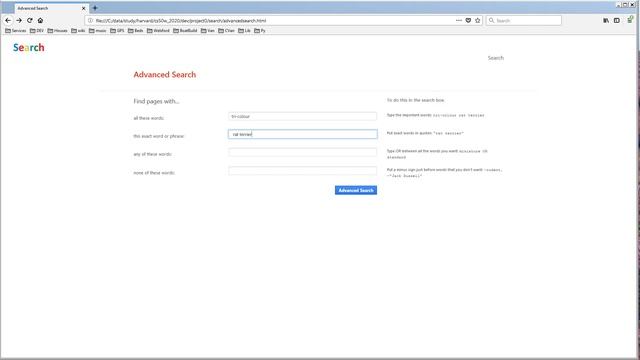Go forward with the browser forward arrow

point(19,20)
